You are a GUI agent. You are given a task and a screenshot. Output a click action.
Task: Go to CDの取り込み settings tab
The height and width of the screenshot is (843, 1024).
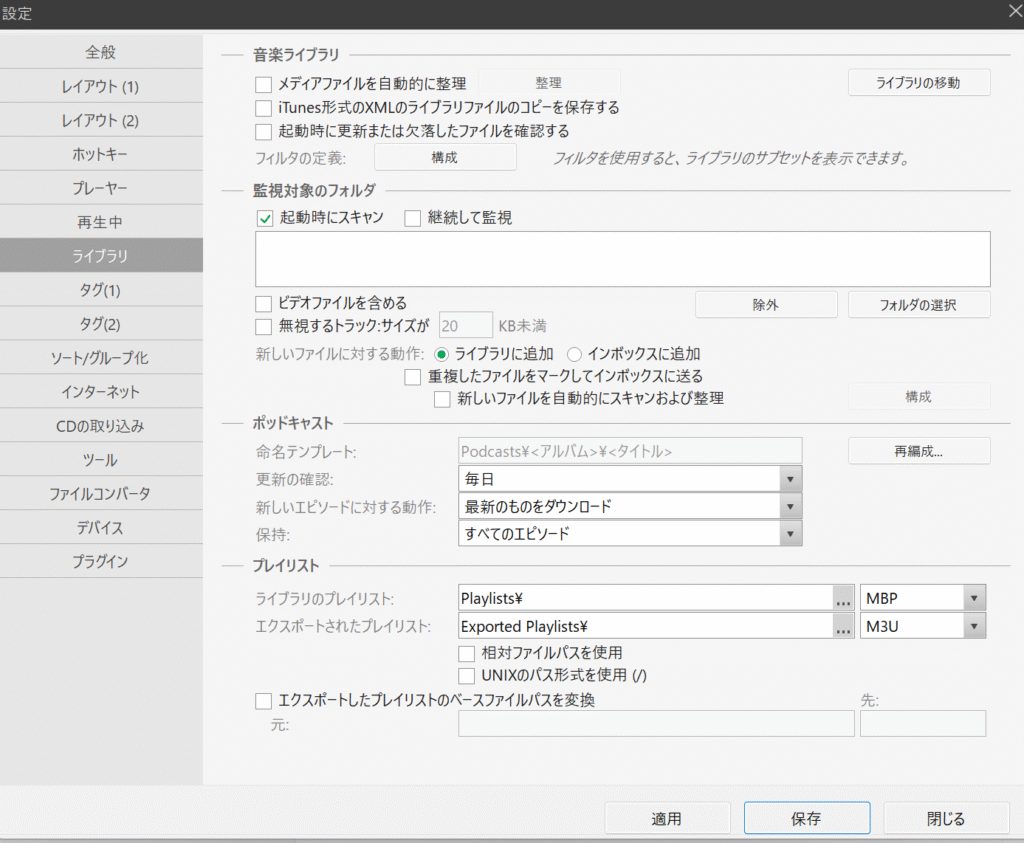click(x=101, y=426)
